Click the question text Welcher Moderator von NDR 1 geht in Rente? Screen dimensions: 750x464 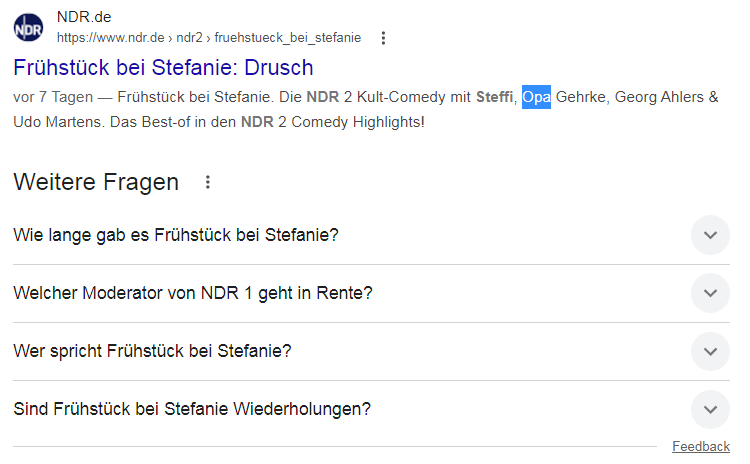click(193, 293)
